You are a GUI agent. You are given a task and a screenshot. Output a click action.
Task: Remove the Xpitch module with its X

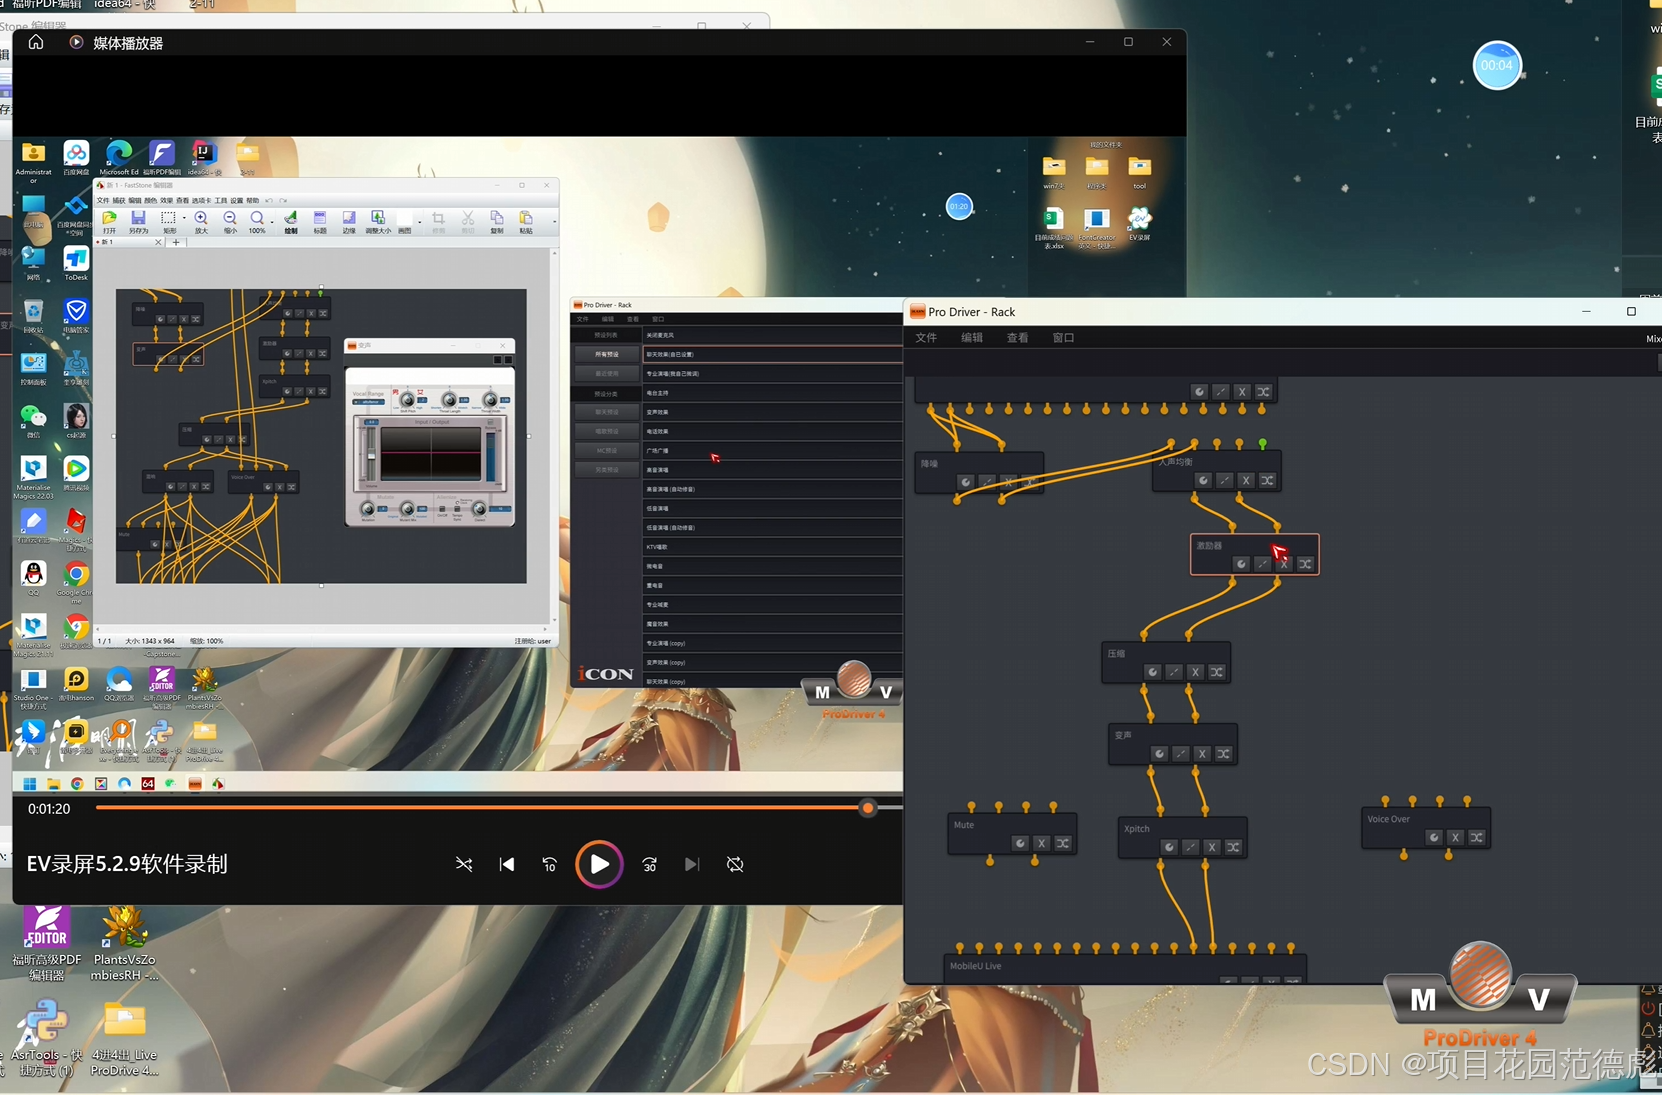click(1212, 847)
